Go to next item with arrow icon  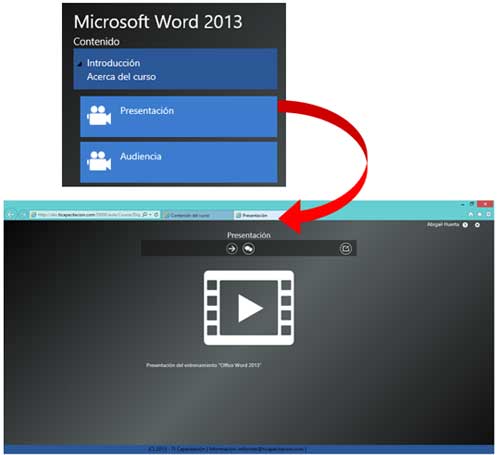tap(232, 249)
